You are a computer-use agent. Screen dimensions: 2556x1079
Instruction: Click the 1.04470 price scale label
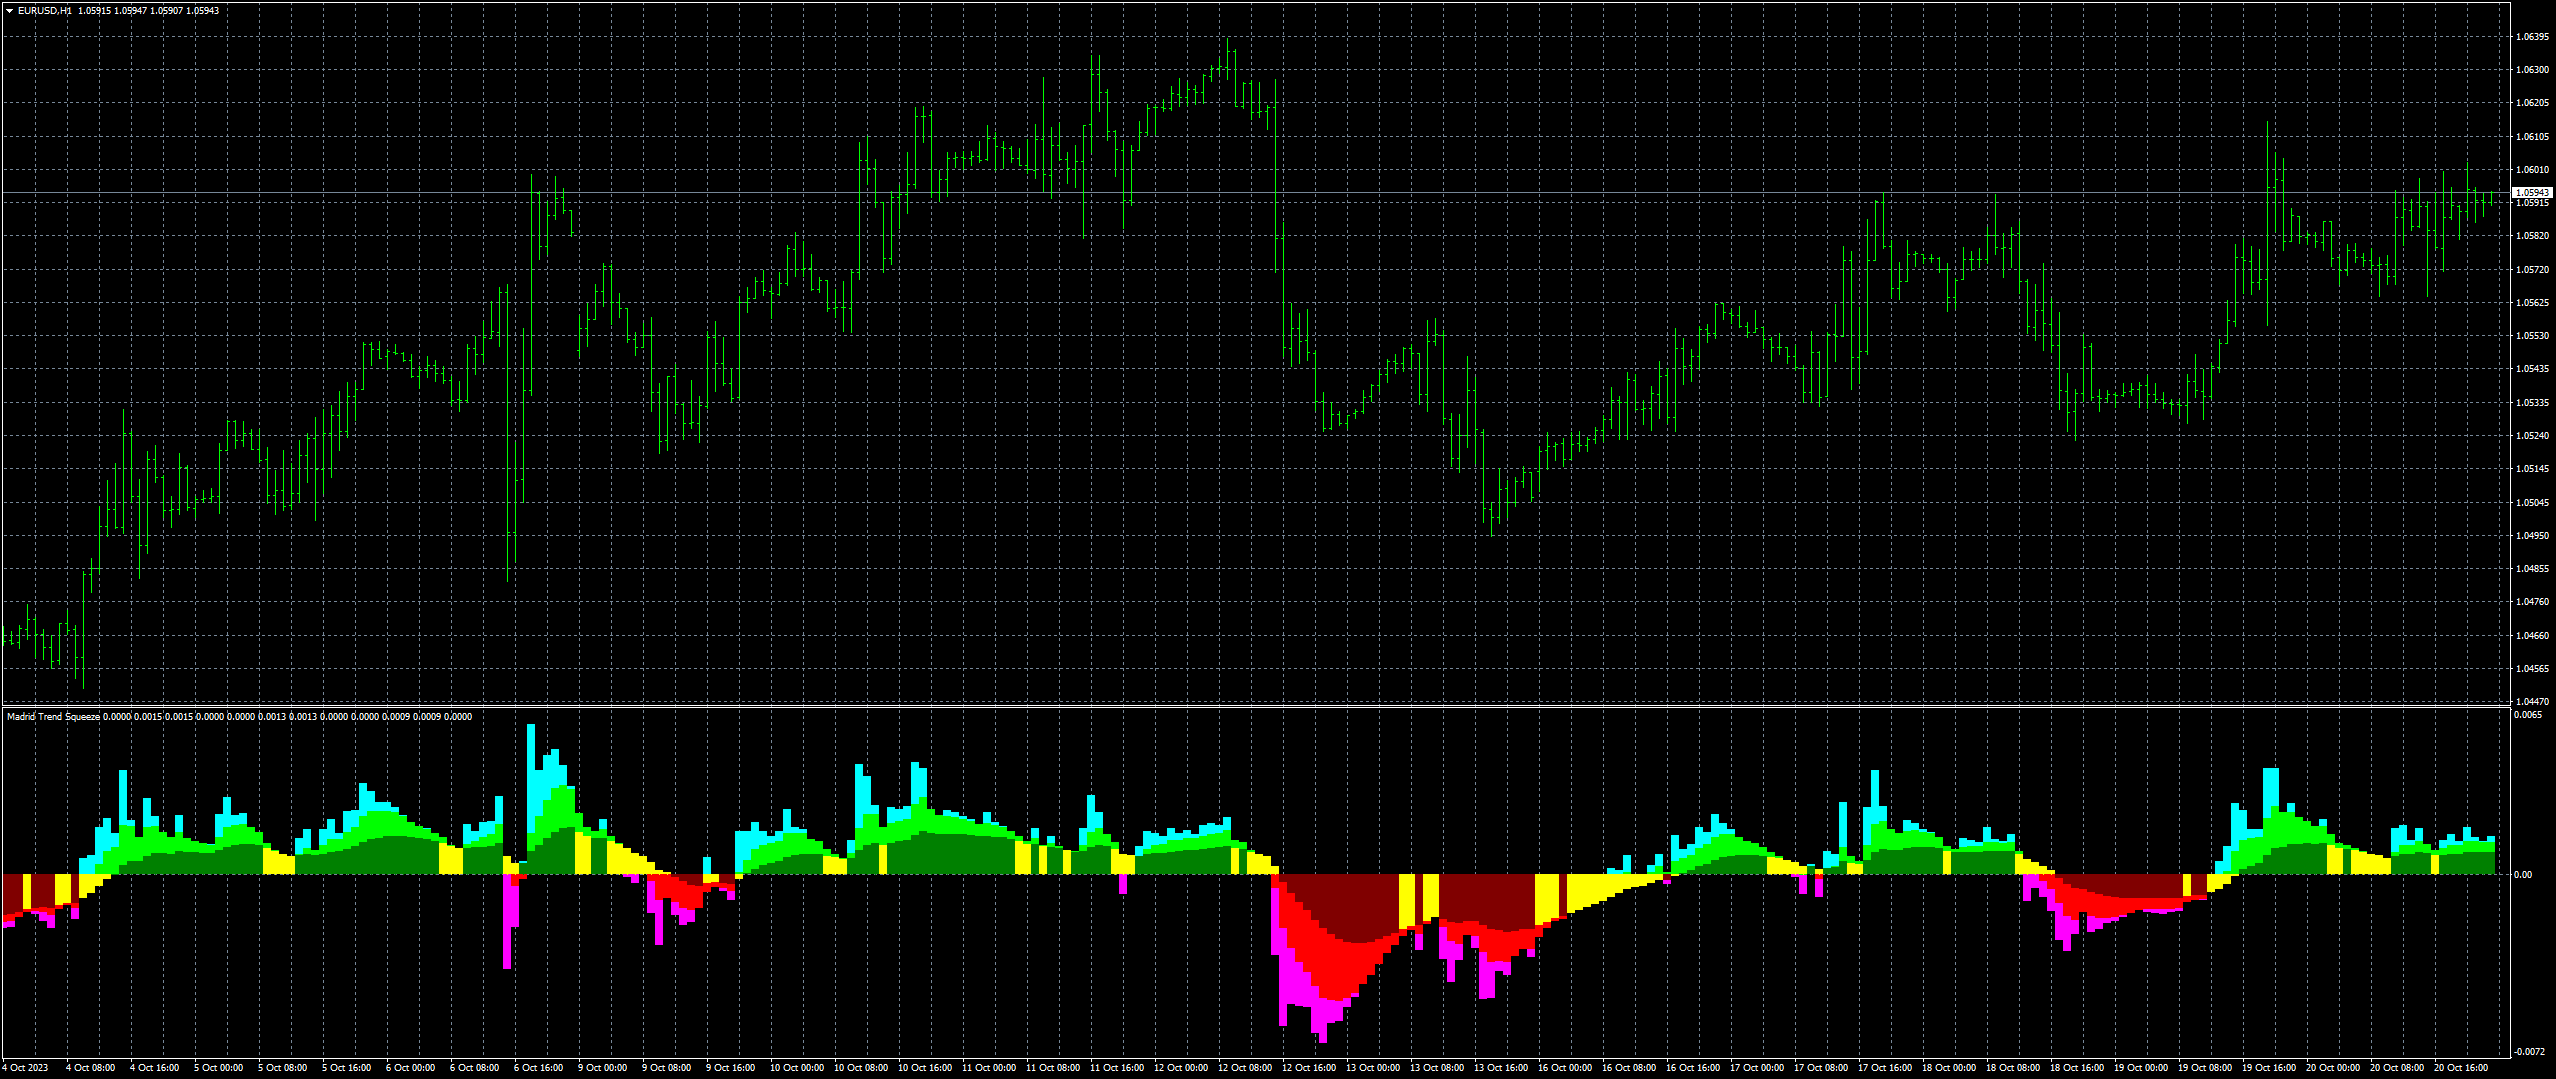click(x=2532, y=702)
